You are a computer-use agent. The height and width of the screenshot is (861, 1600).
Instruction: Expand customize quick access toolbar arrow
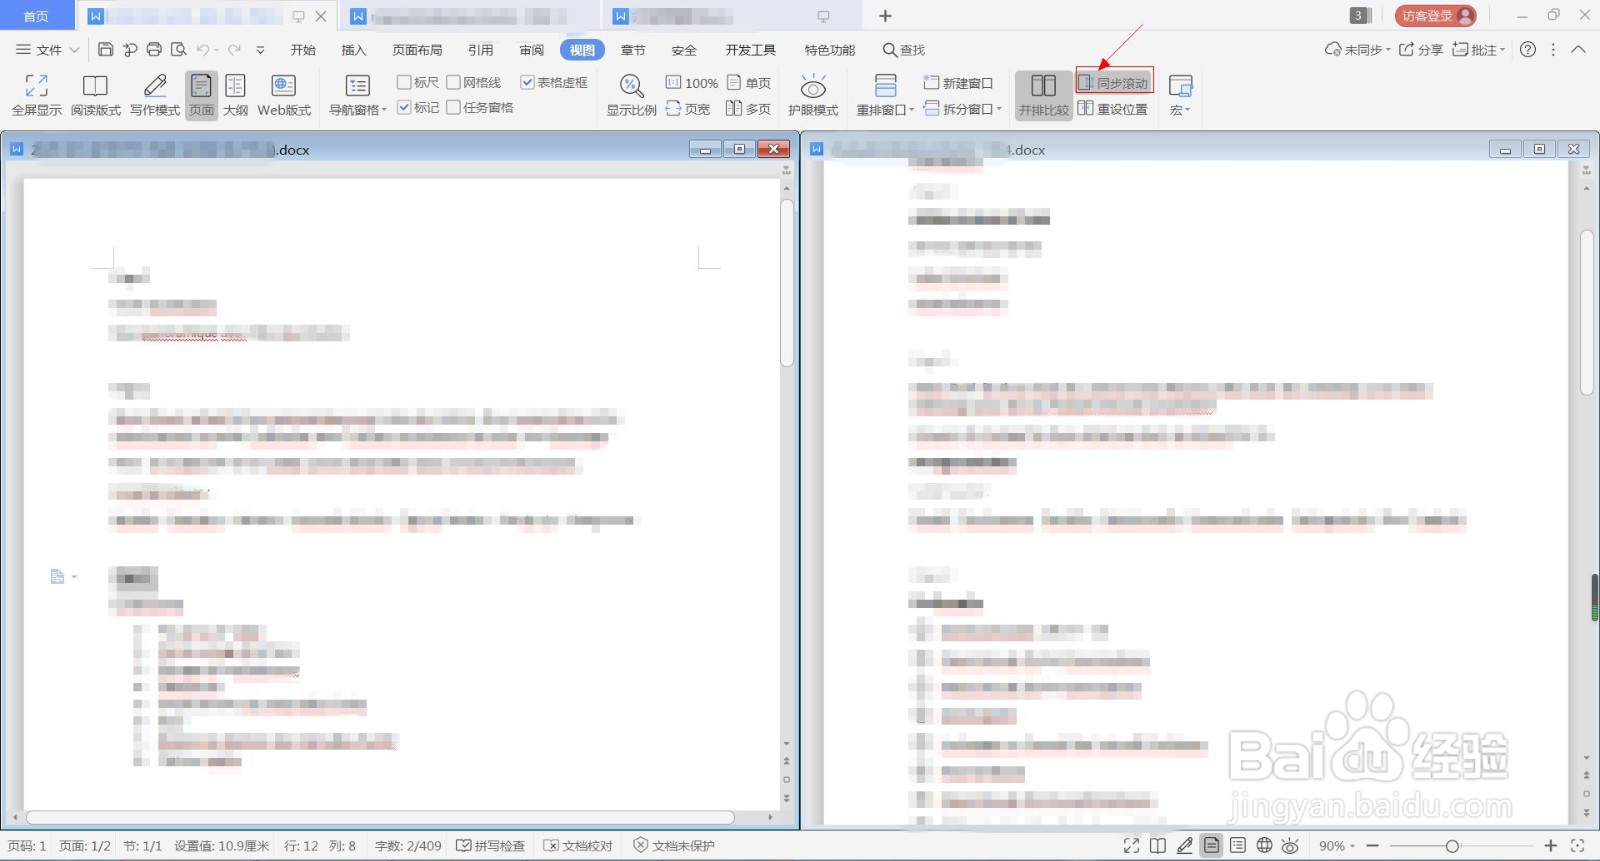click(260, 49)
